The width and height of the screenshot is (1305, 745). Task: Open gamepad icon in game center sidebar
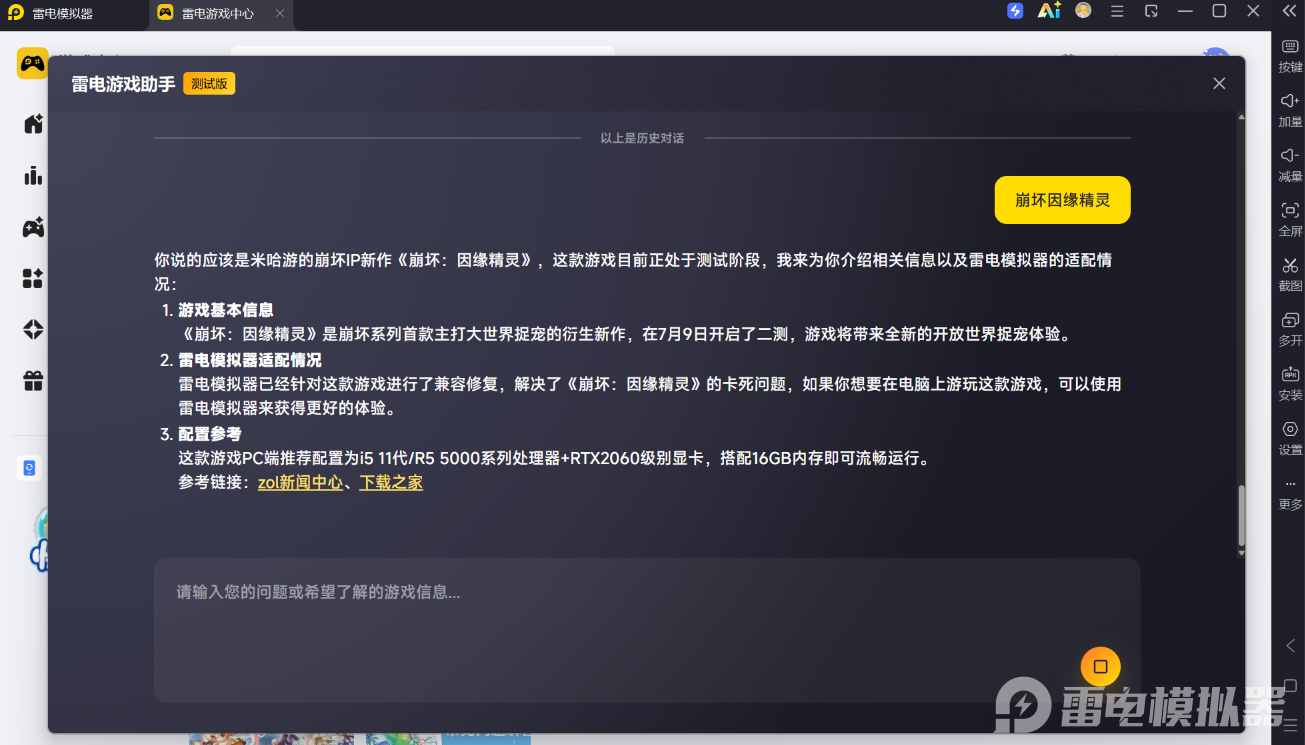point(33,227)
